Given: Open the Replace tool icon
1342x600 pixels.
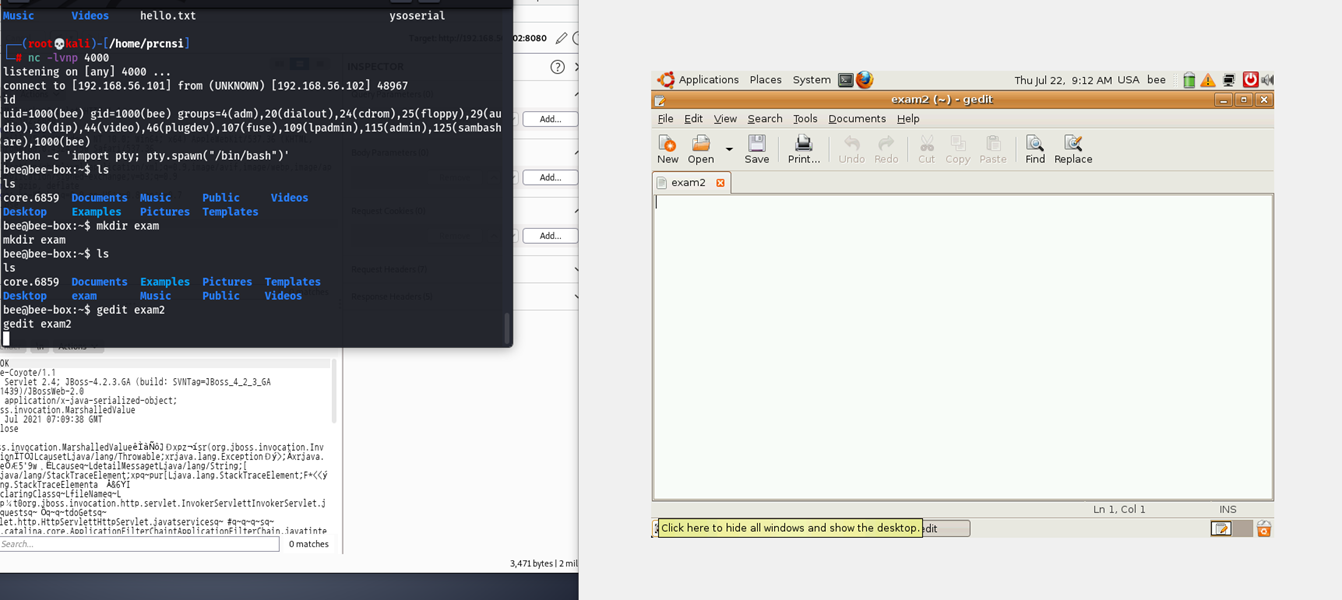Looking at the screenshot, I should (1073, 149).
